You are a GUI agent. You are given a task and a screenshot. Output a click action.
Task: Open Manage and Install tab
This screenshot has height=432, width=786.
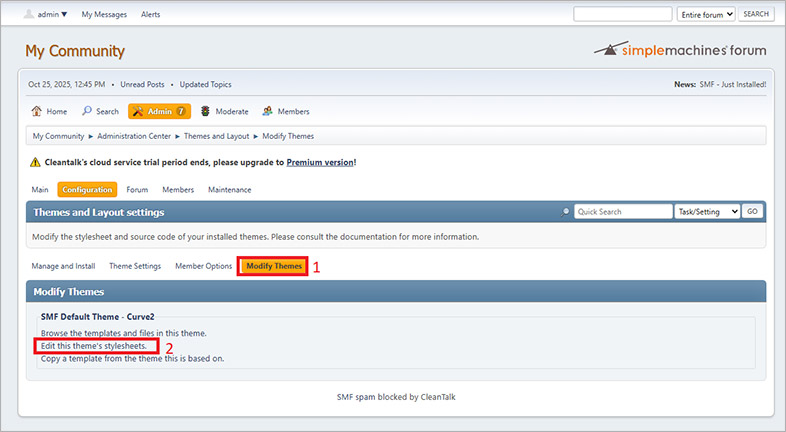63,266
